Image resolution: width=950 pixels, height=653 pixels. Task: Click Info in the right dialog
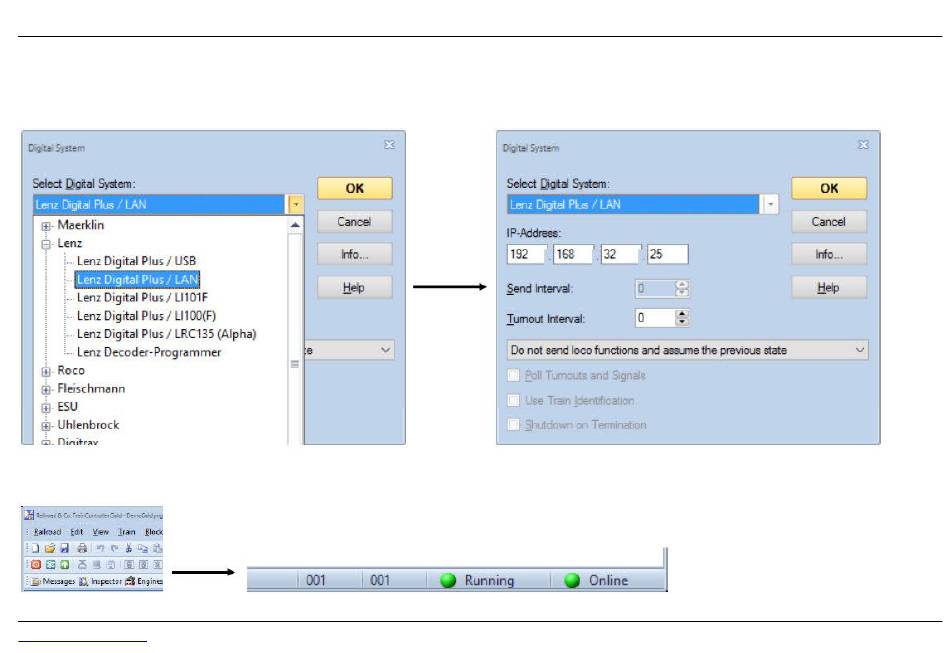829,254
